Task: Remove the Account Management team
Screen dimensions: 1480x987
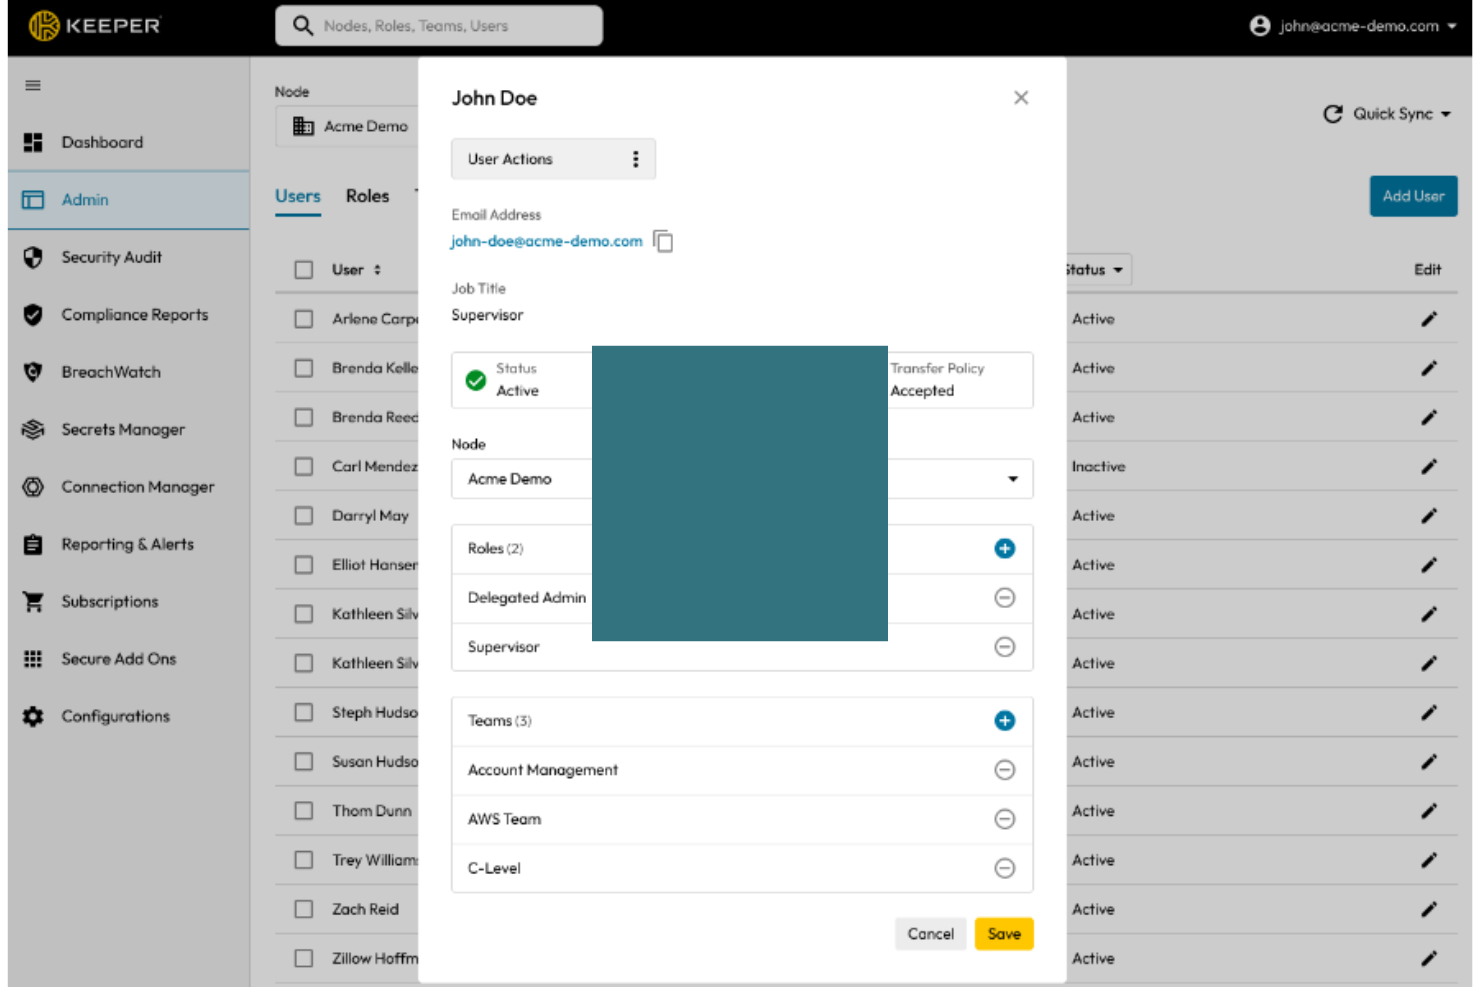Action: click(x=1005, y=770)
